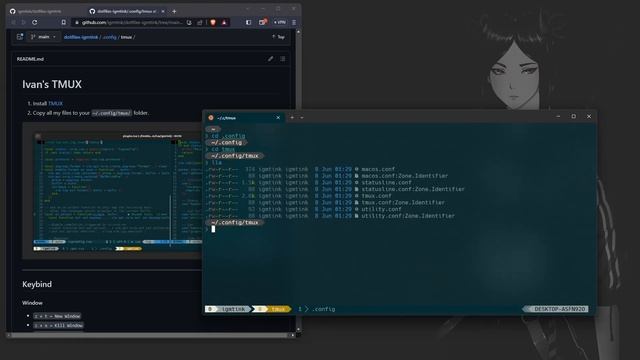640x360 pixels.
Task: Click utility.conf in the terminal listing
Action: point(381,209)
